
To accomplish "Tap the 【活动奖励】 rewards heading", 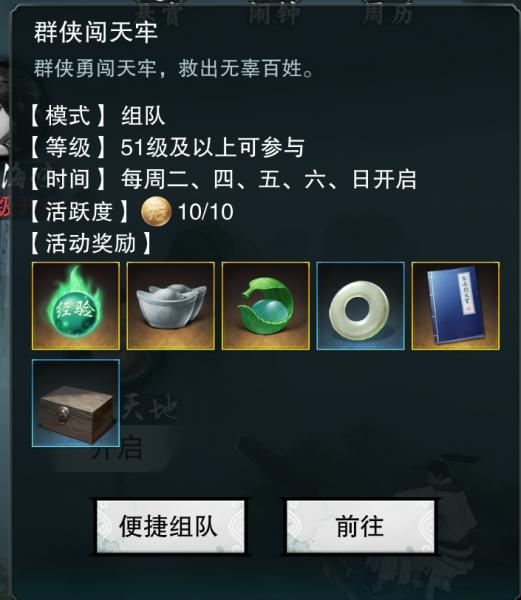I will click(91, 243).
